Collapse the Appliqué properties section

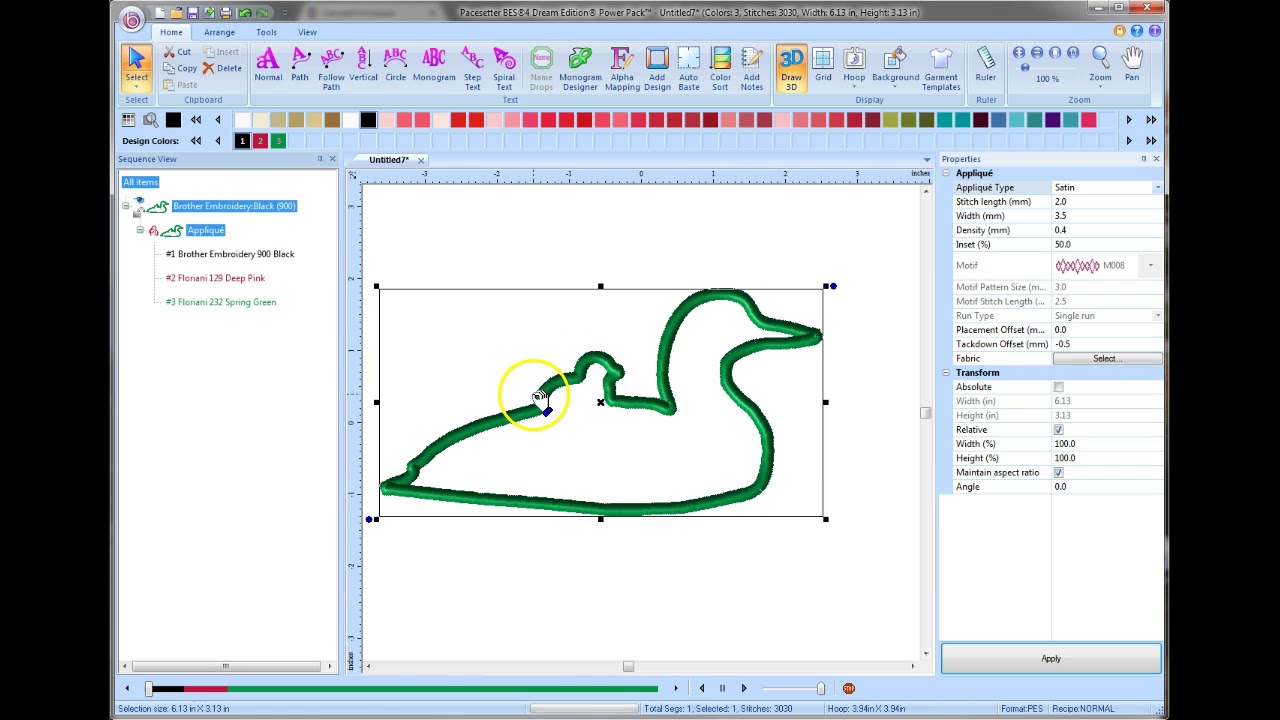pos(946,174)
